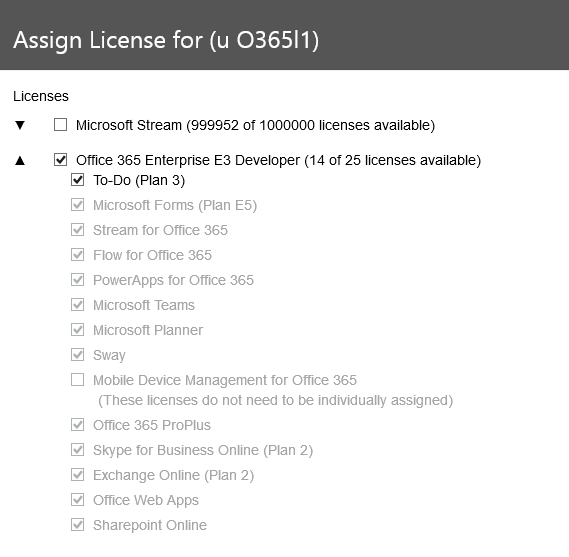This screenshot has height=557, width=569.
Task: Toggle the Stream for Office 365 checkbox
Action: 77,230
